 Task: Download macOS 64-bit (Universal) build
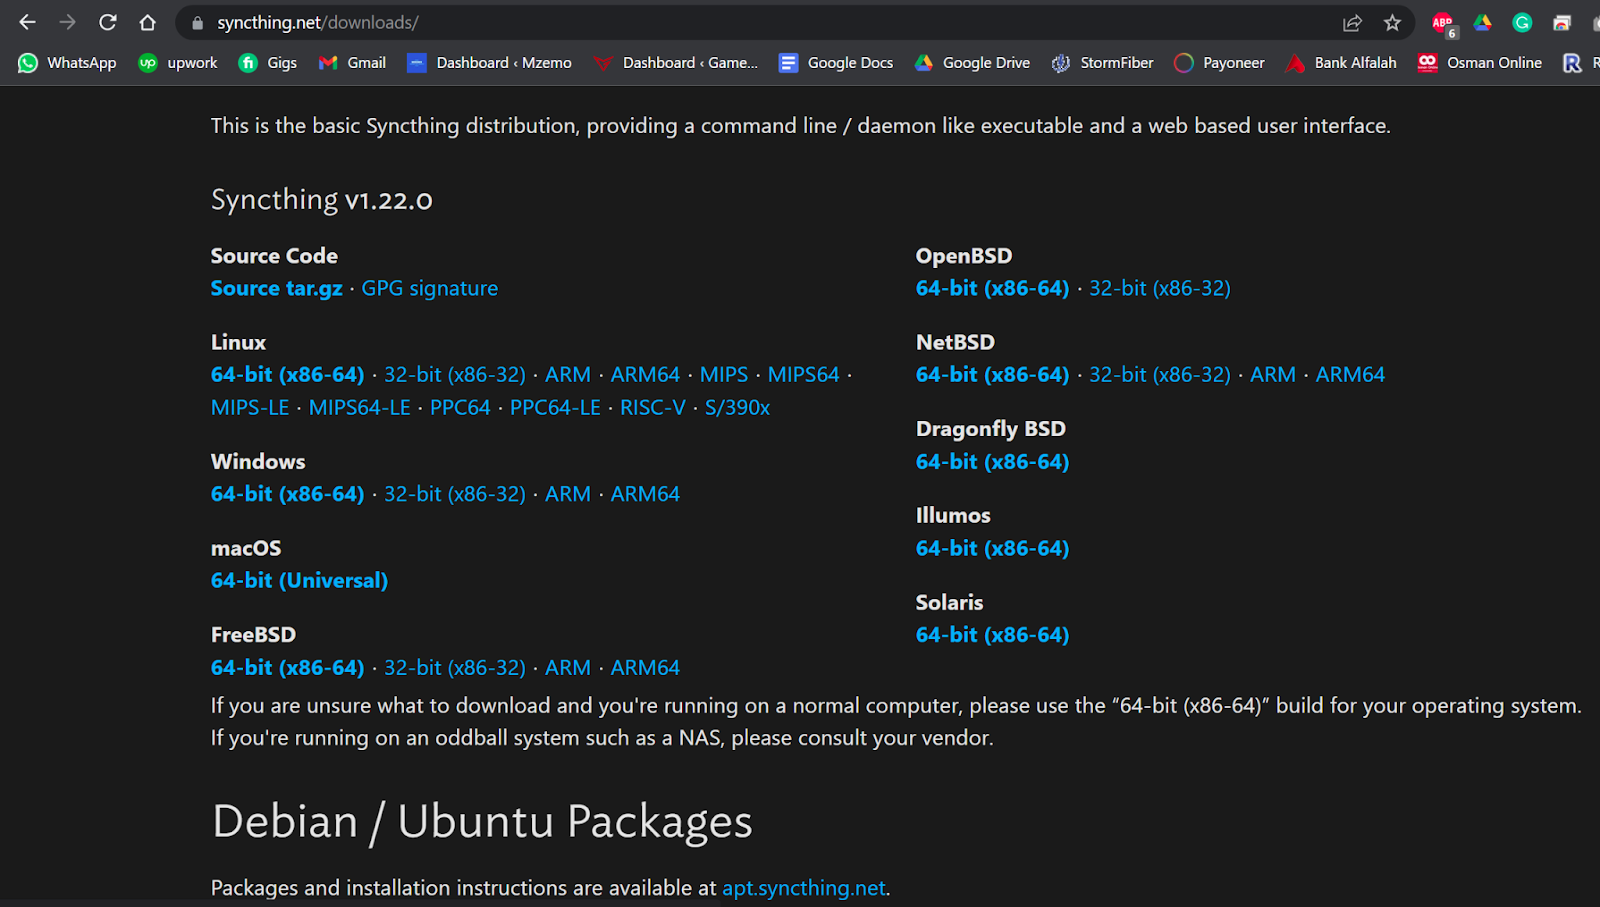tap(299, 581)
